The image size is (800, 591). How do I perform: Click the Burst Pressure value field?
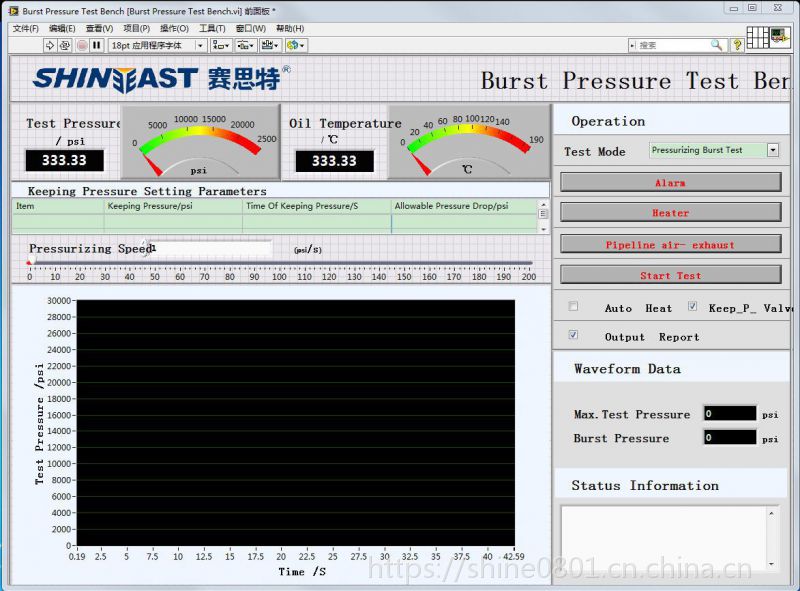tap(730, 437)
